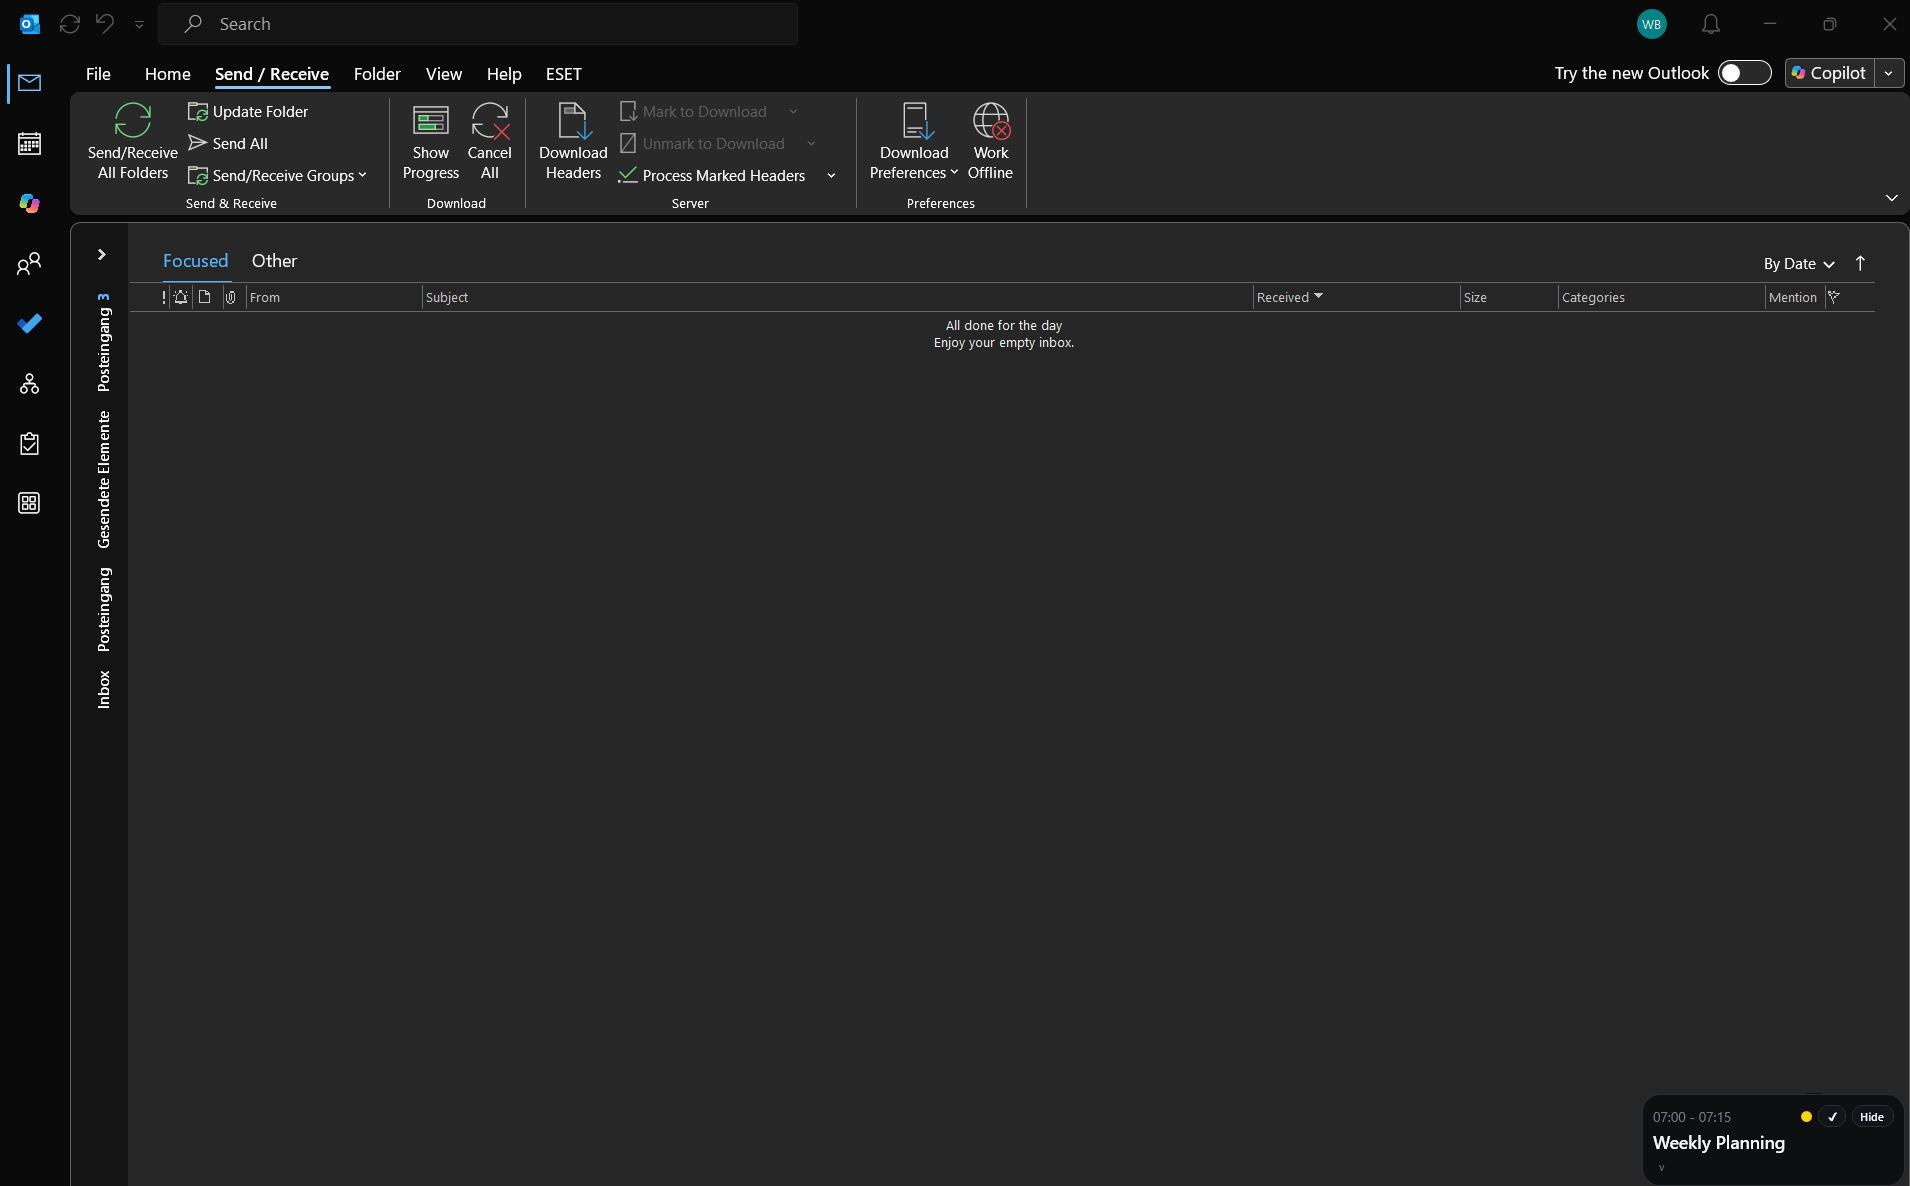Open the View ribbon tab

click(x=444, y=74)
